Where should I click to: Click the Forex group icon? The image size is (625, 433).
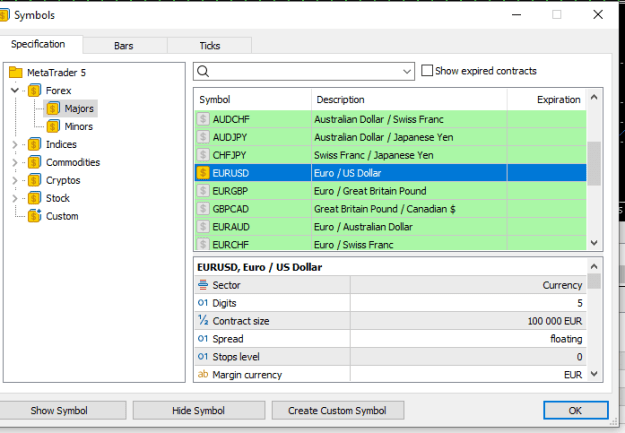[34, 91]
